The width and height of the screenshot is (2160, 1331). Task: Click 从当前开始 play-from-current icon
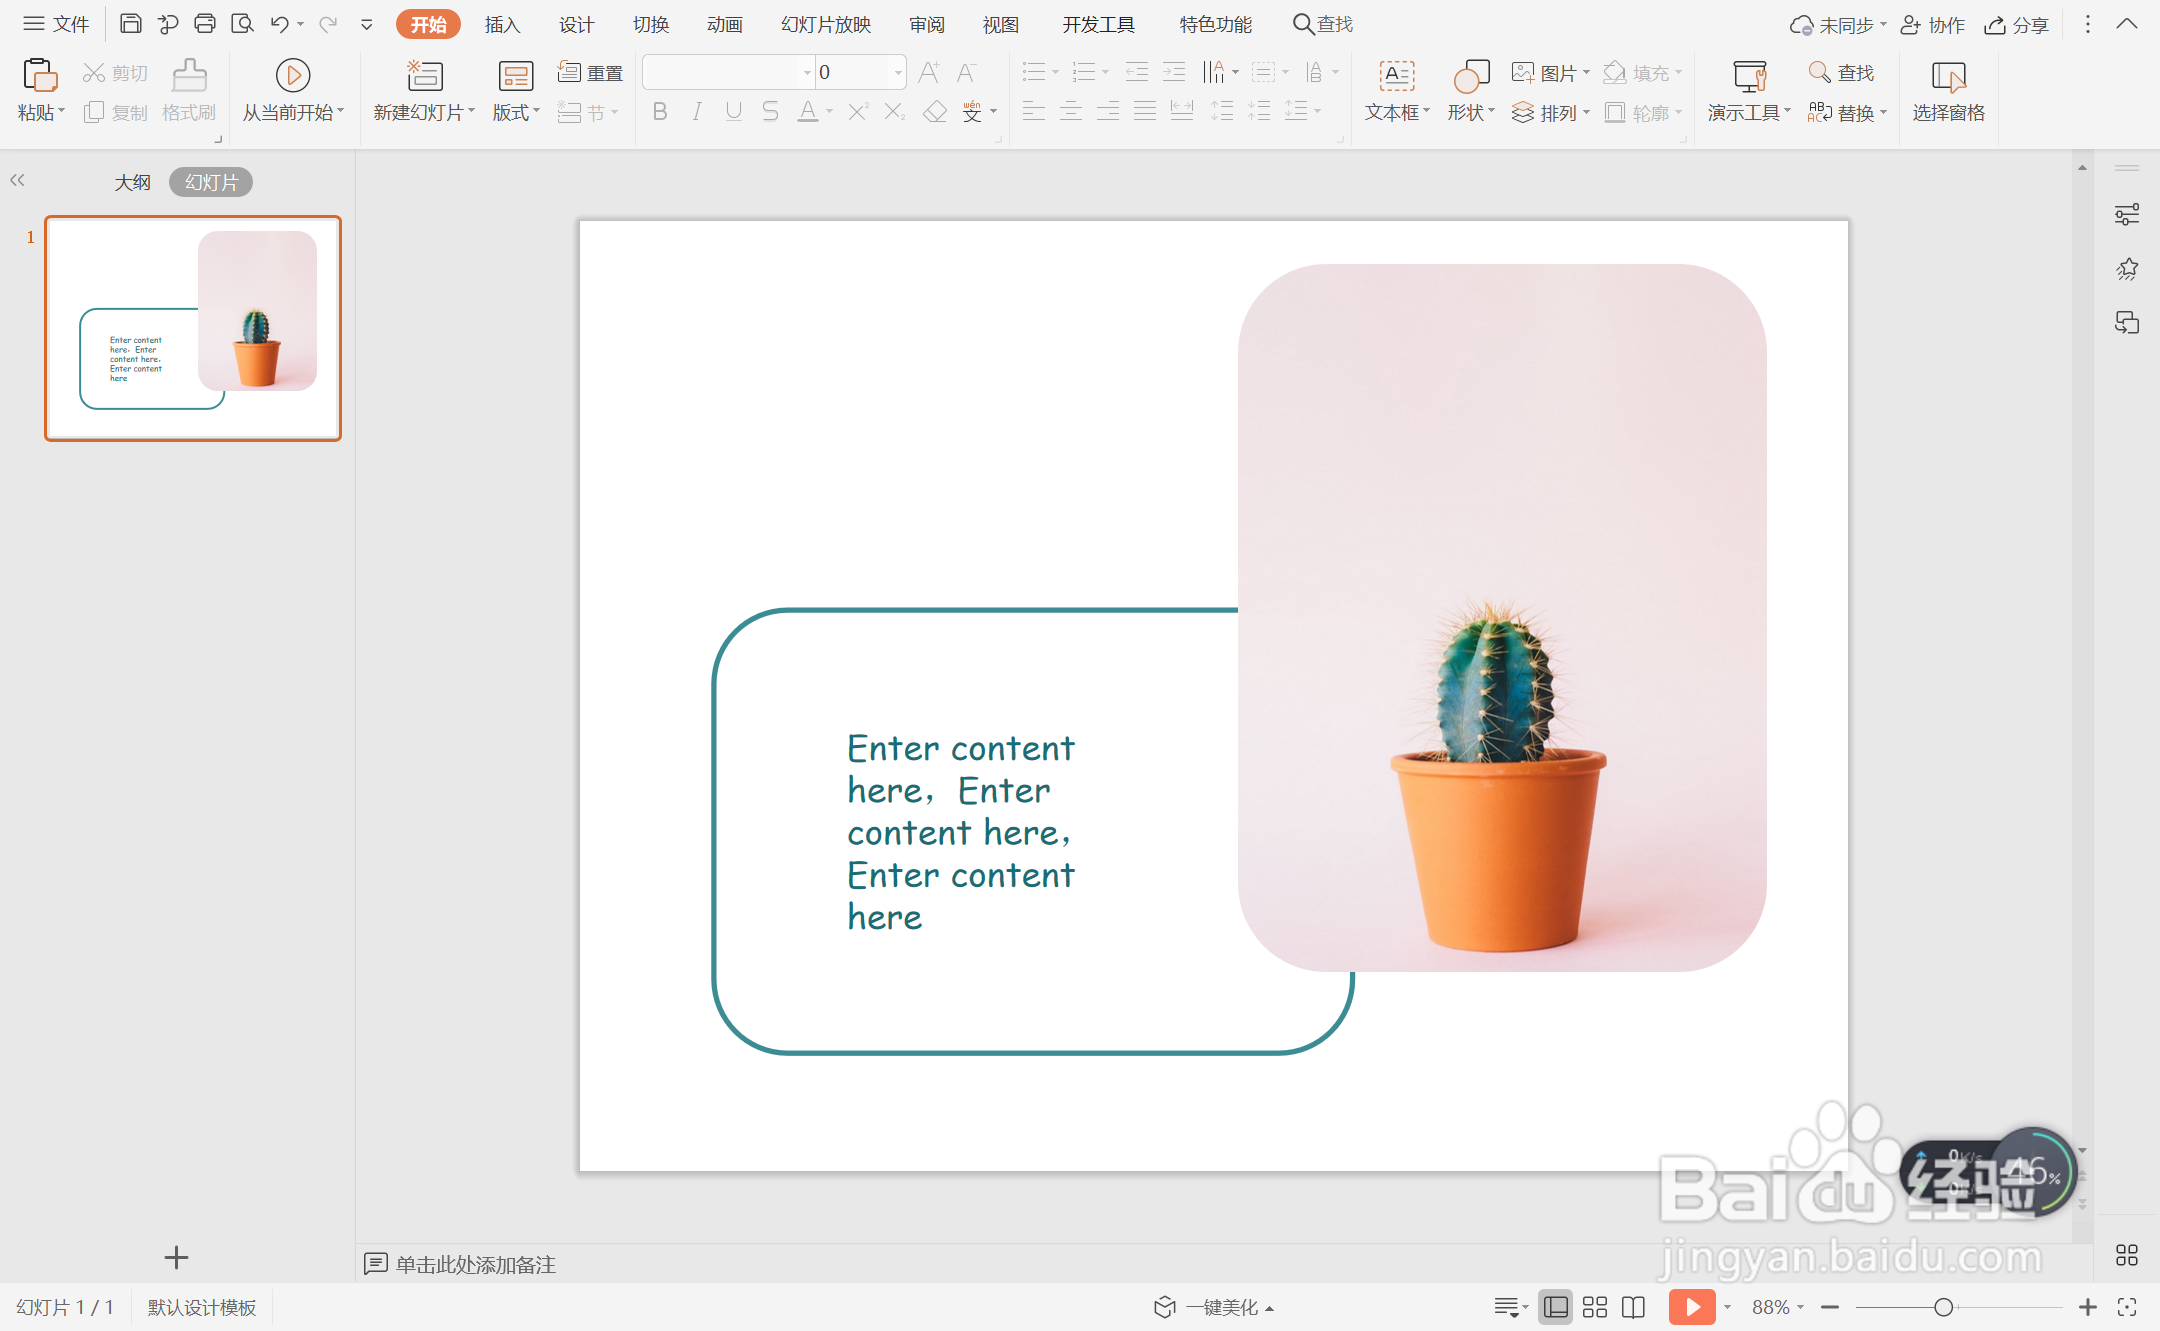click(292, 76)
